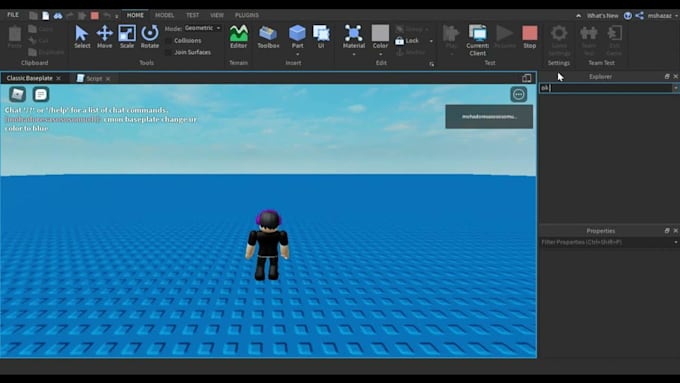Open the Script document tab

coord(94,79)
